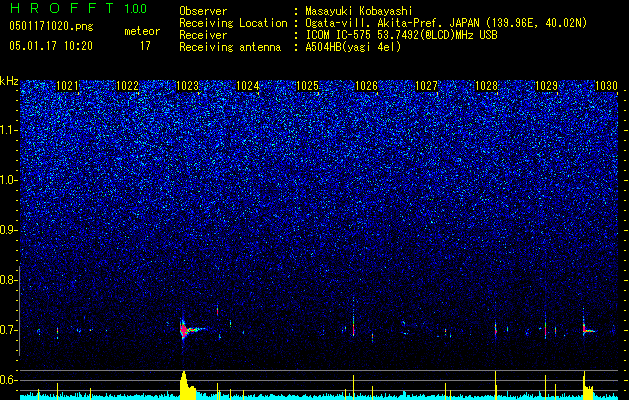Click the 1.0 frequency axis label
This screenshot has width=629, height=400.
click(x=8, y=180)
